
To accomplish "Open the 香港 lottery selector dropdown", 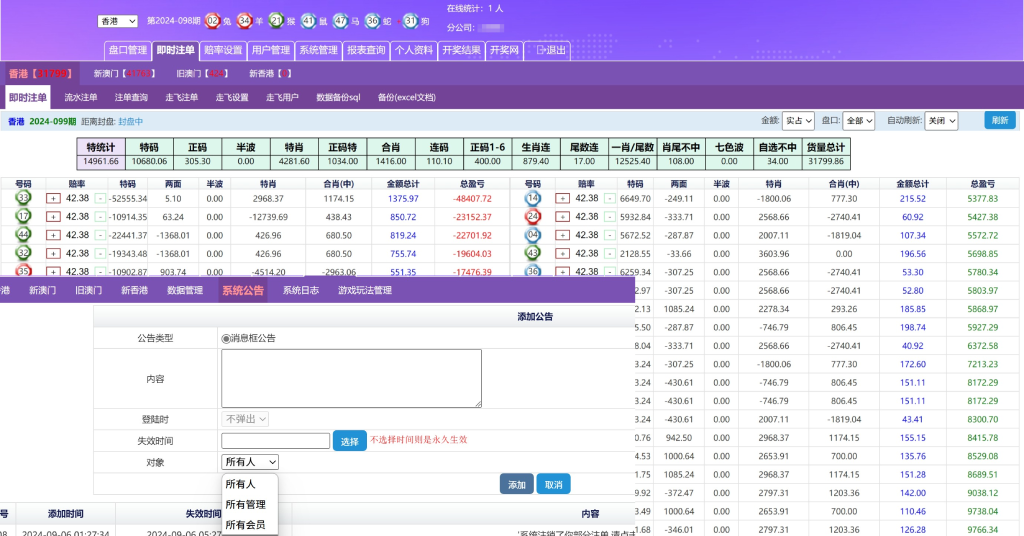I will click(x=118, y=21).
